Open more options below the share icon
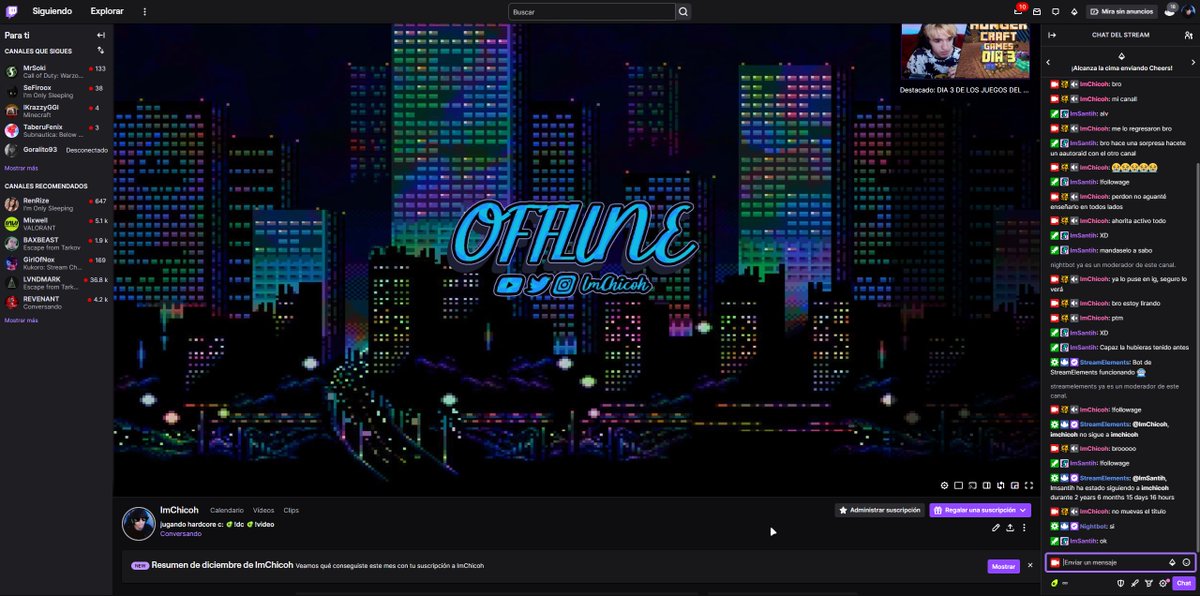The image size is (1200, 596). pos(1024,527)
